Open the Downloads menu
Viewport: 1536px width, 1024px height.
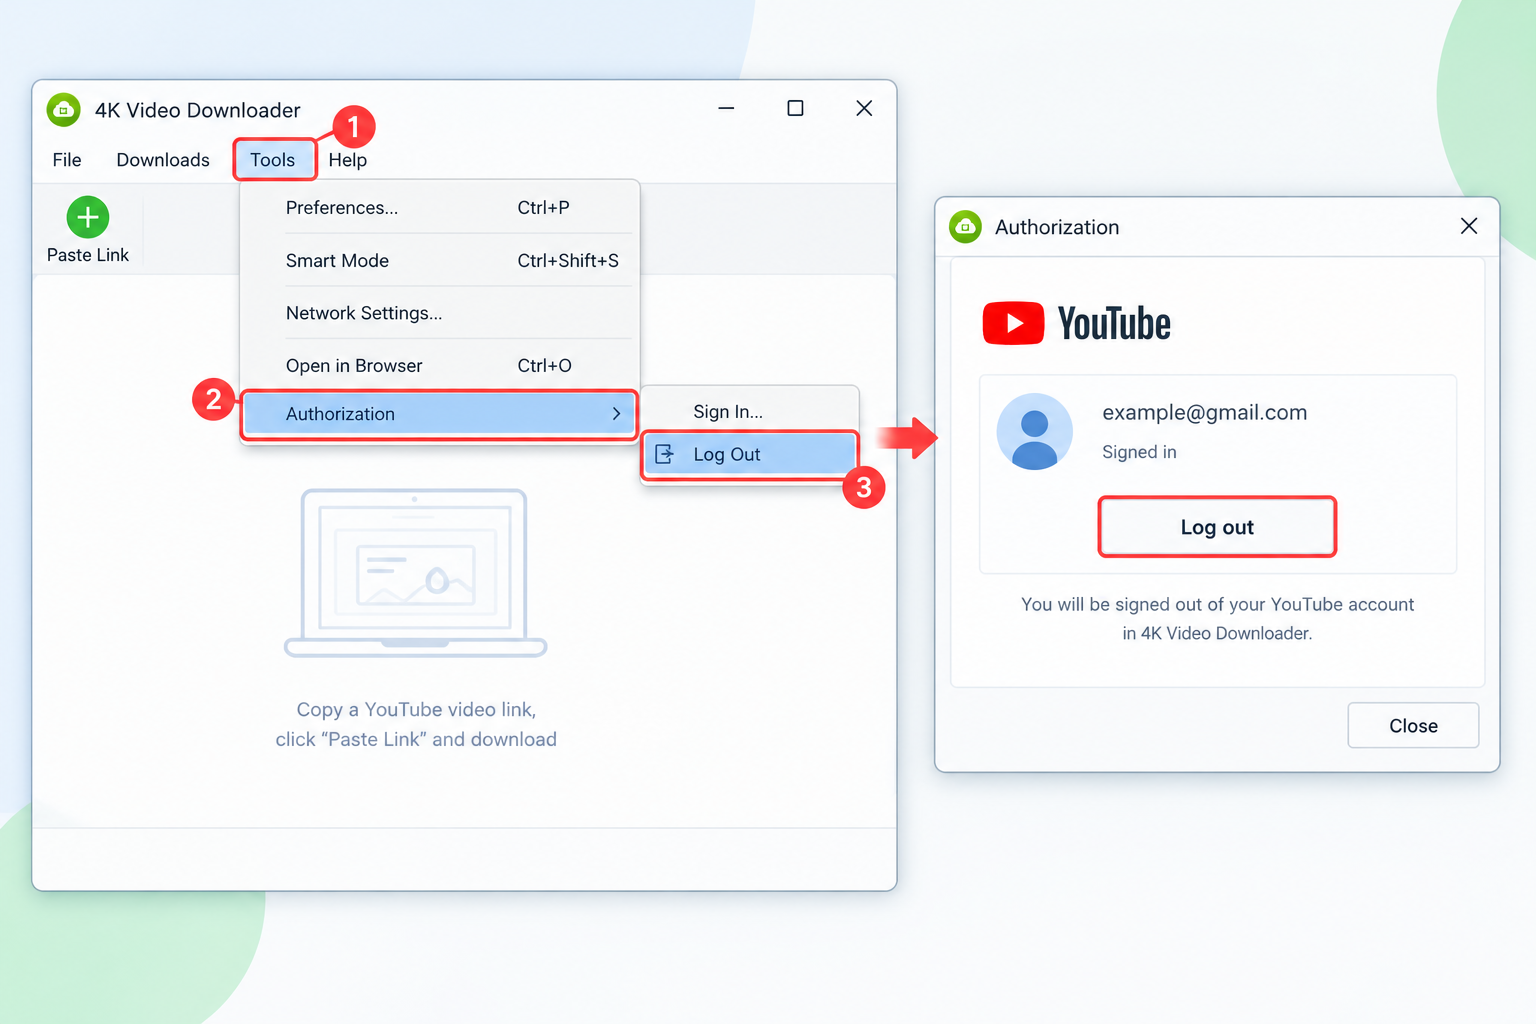[163, 160]
